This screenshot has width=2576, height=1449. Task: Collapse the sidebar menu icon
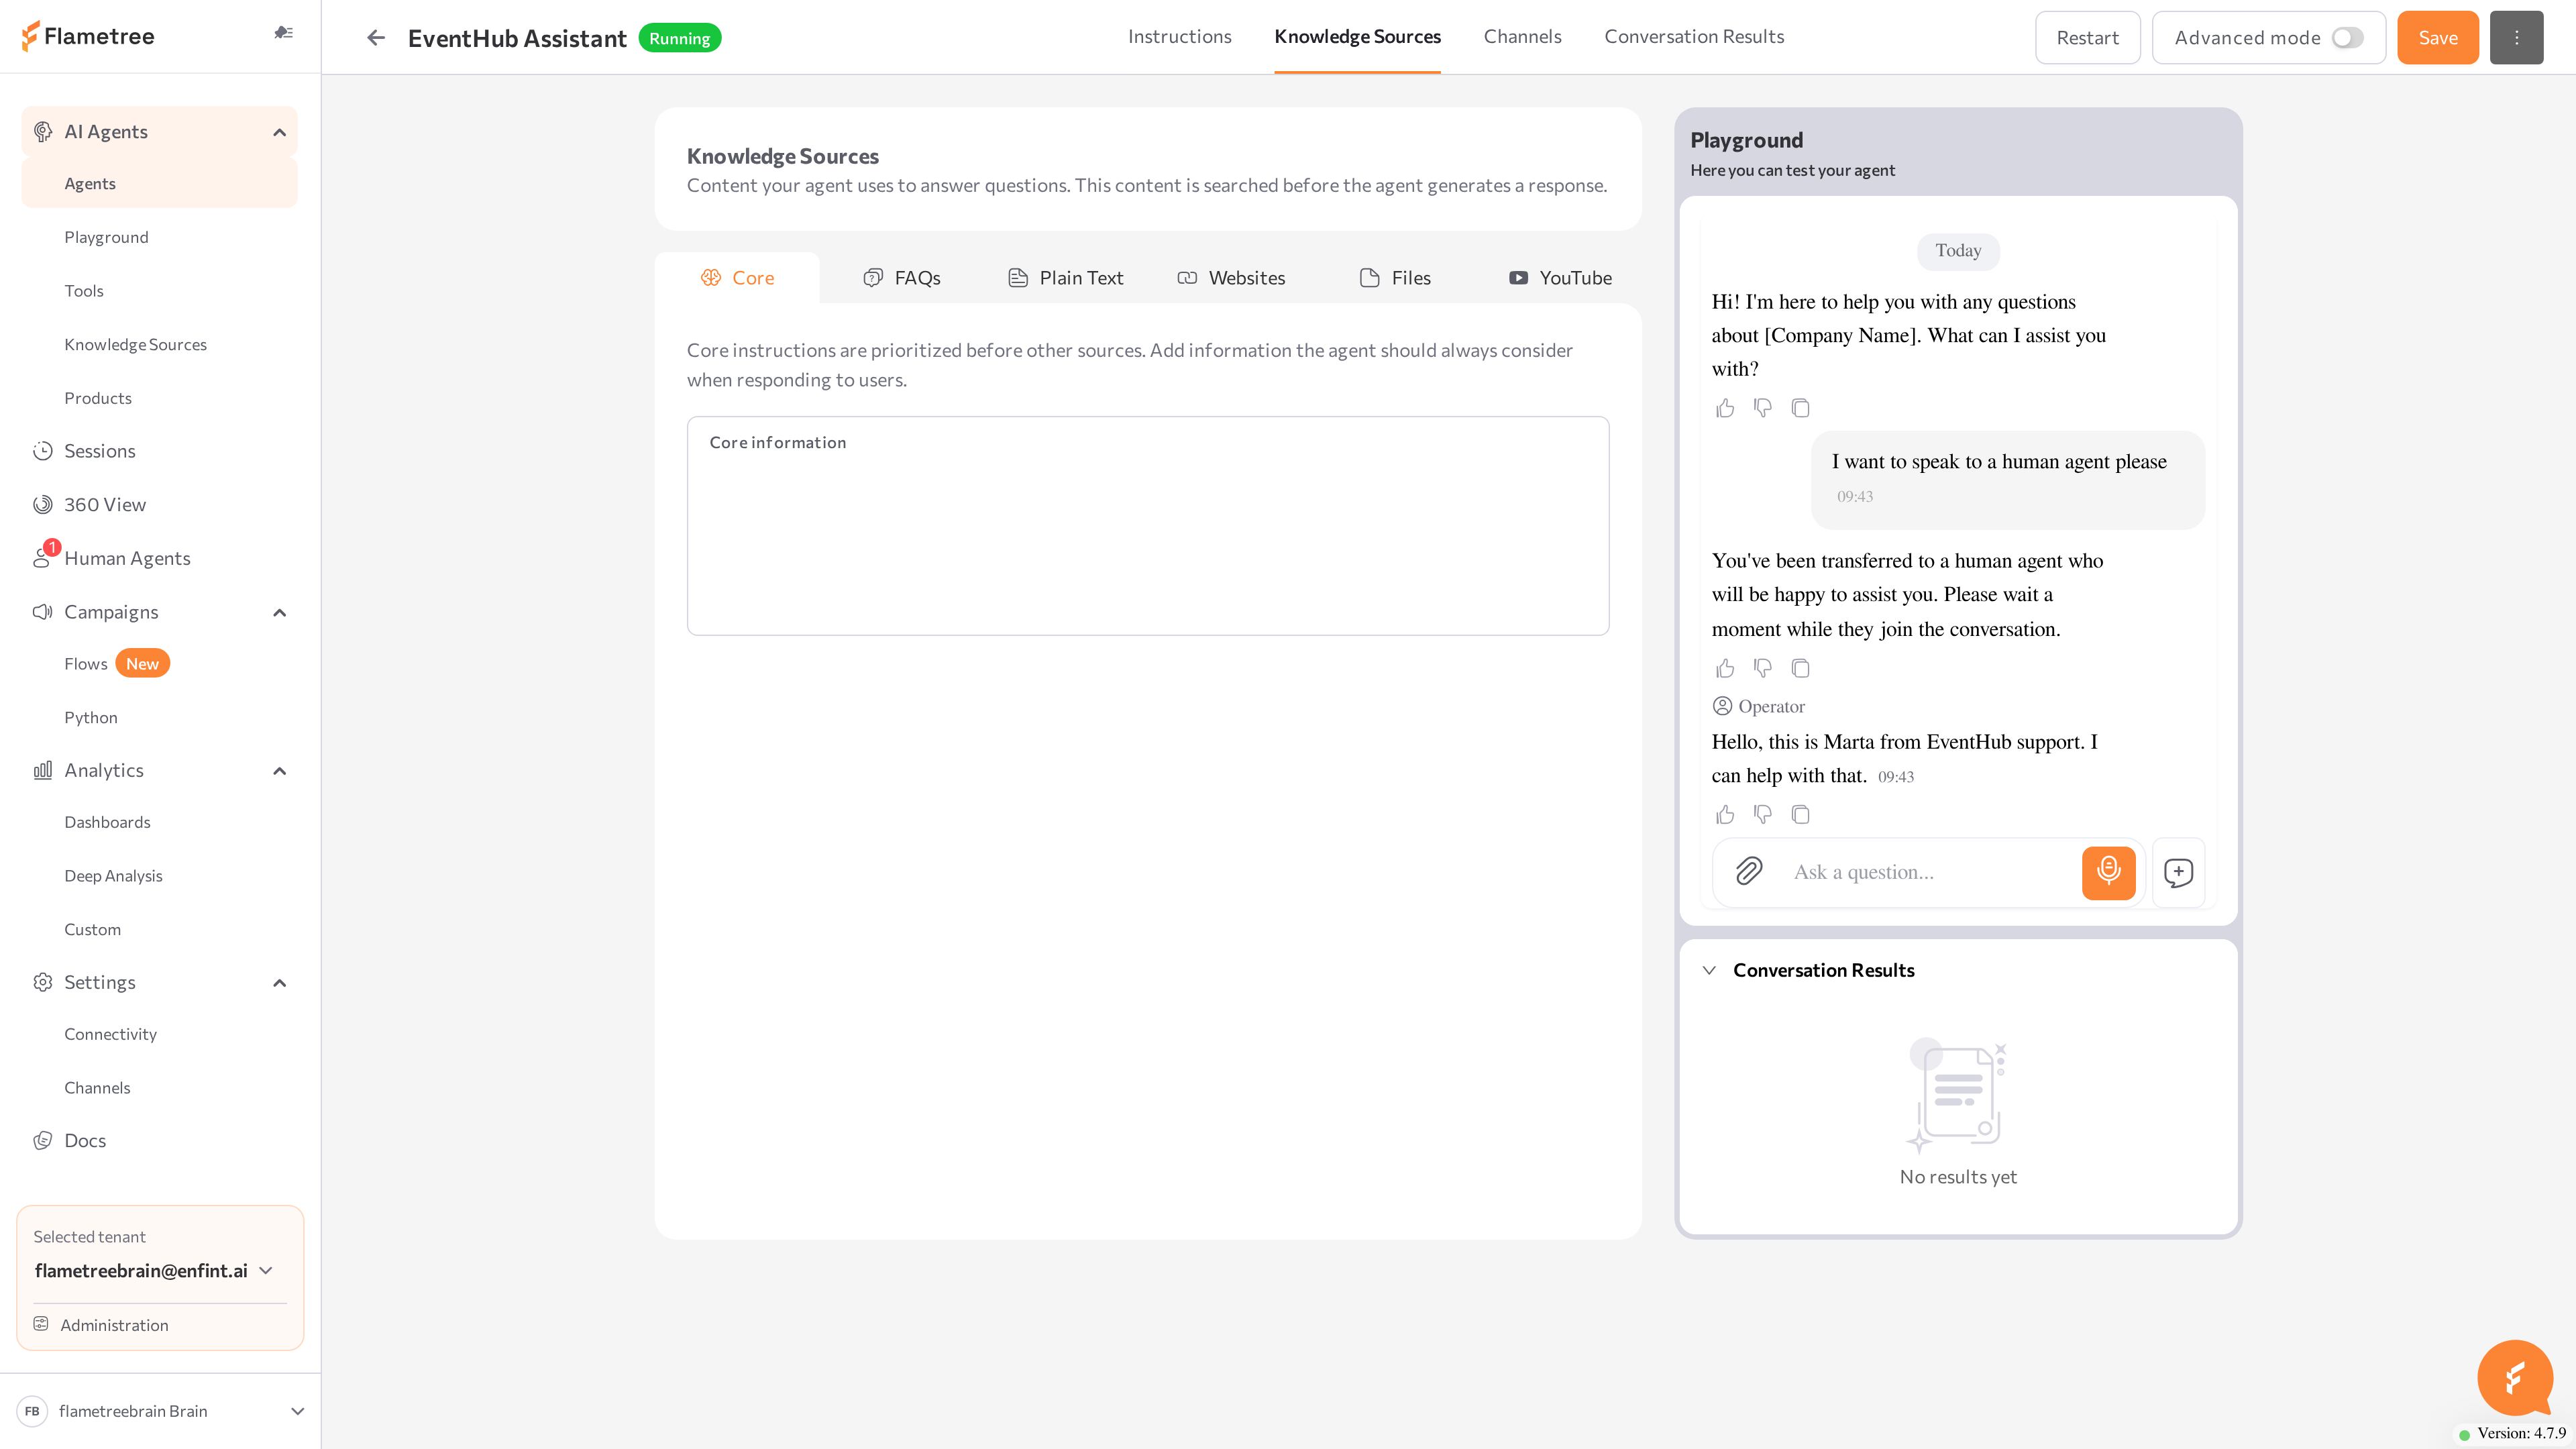[284, 33]
